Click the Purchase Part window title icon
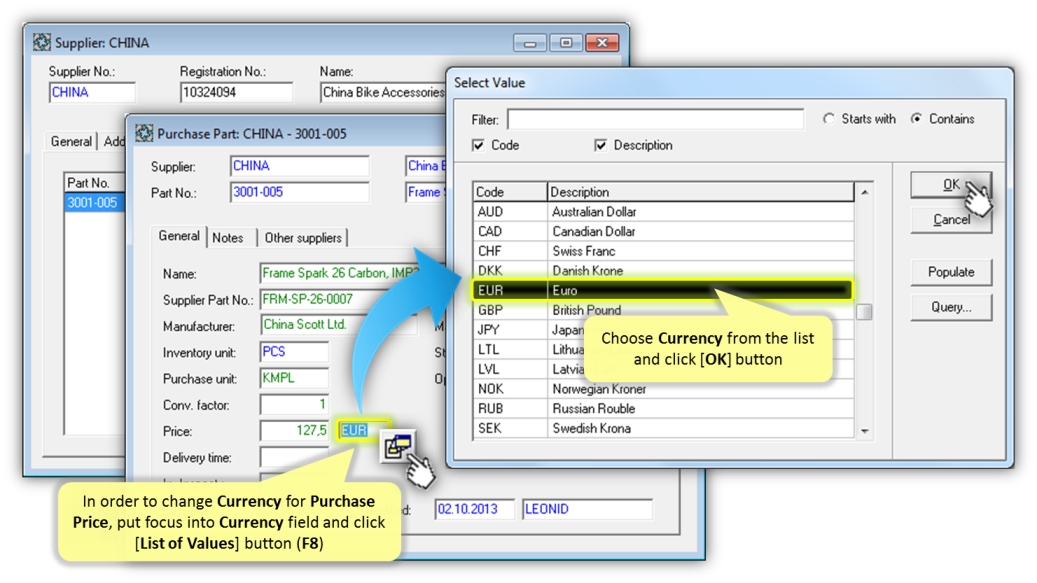 click(145, 134)
